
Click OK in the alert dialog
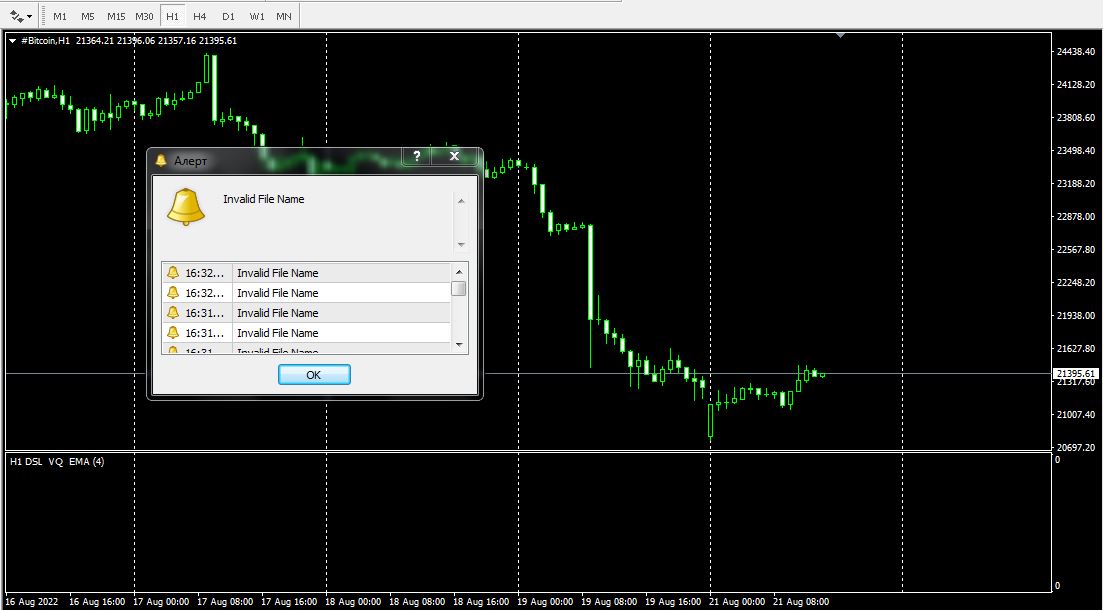[314, 374]
